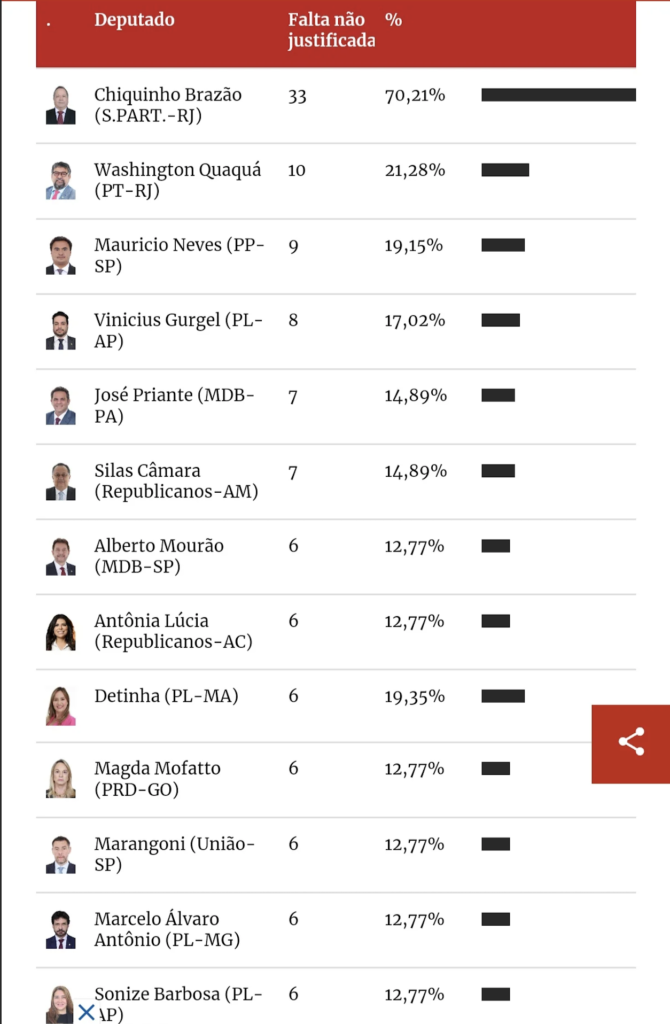This screenshot has height=1024, width=670.
Task: Click the blue X dismiss icon
Action: (86, 1012)
